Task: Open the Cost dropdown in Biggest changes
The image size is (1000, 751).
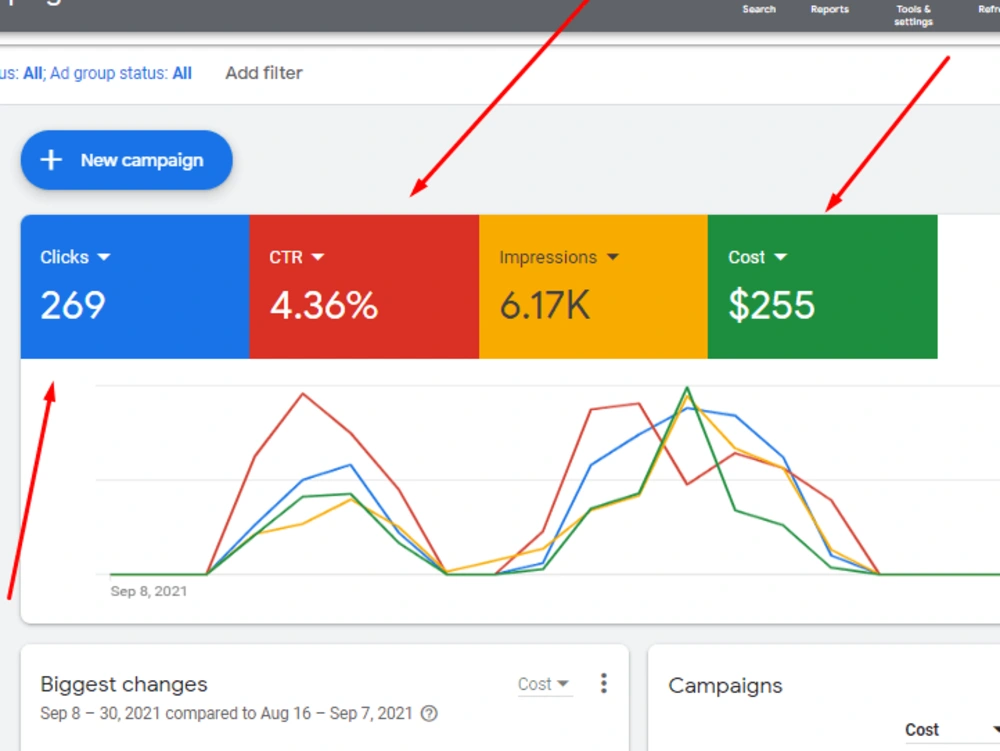Action: coord(543,684)
